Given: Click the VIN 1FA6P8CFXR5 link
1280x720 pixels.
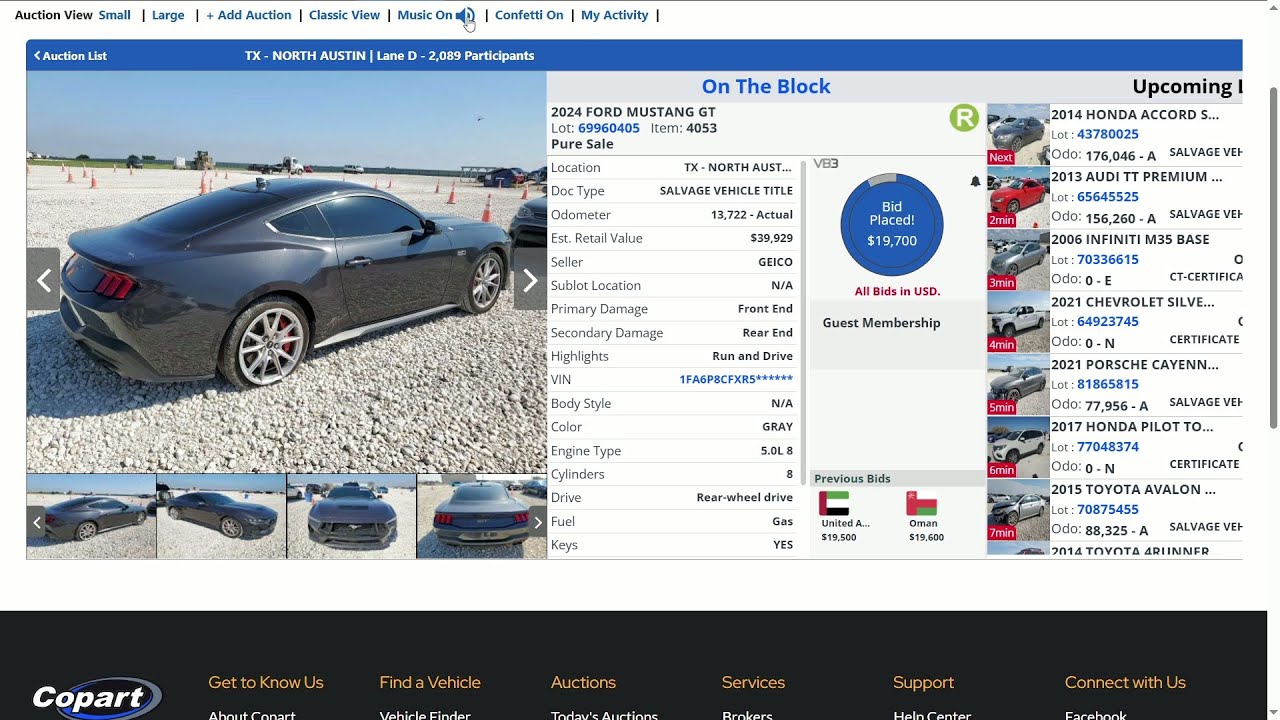Looking at the screenshot, I should (x=736, y=379).
